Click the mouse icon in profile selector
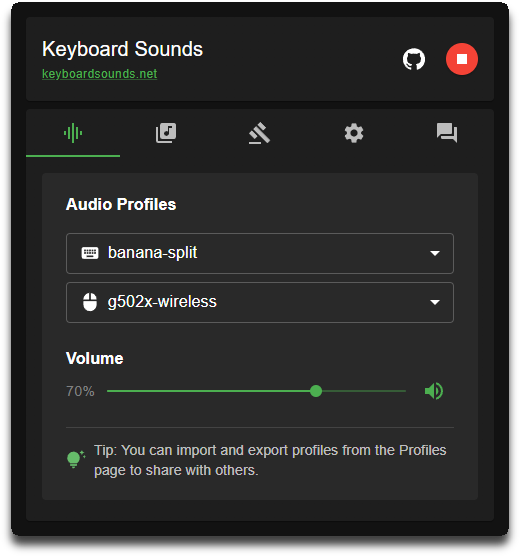Viewport: 520px width, 556px height. 90,302
